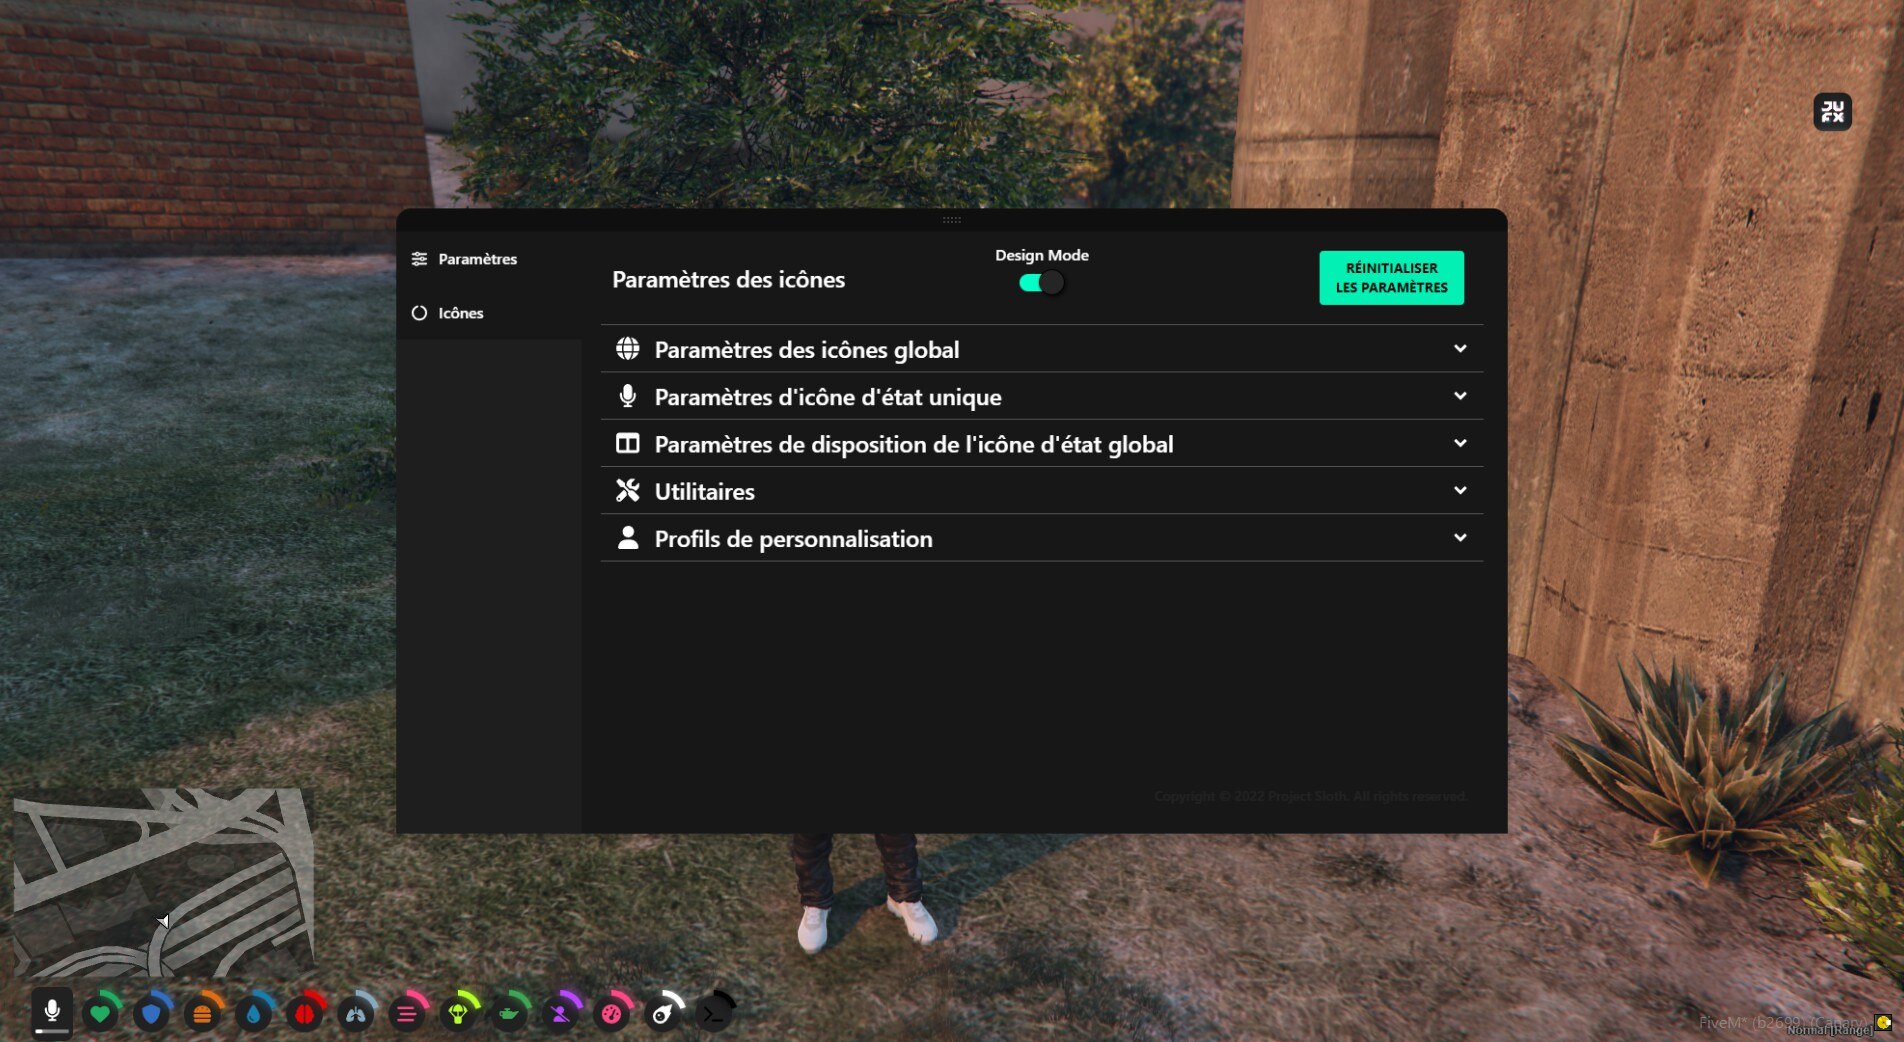Select the lungs oxygen icon
The width and height of the screenshot is (1904, 1042).
tap(356, 1014)
